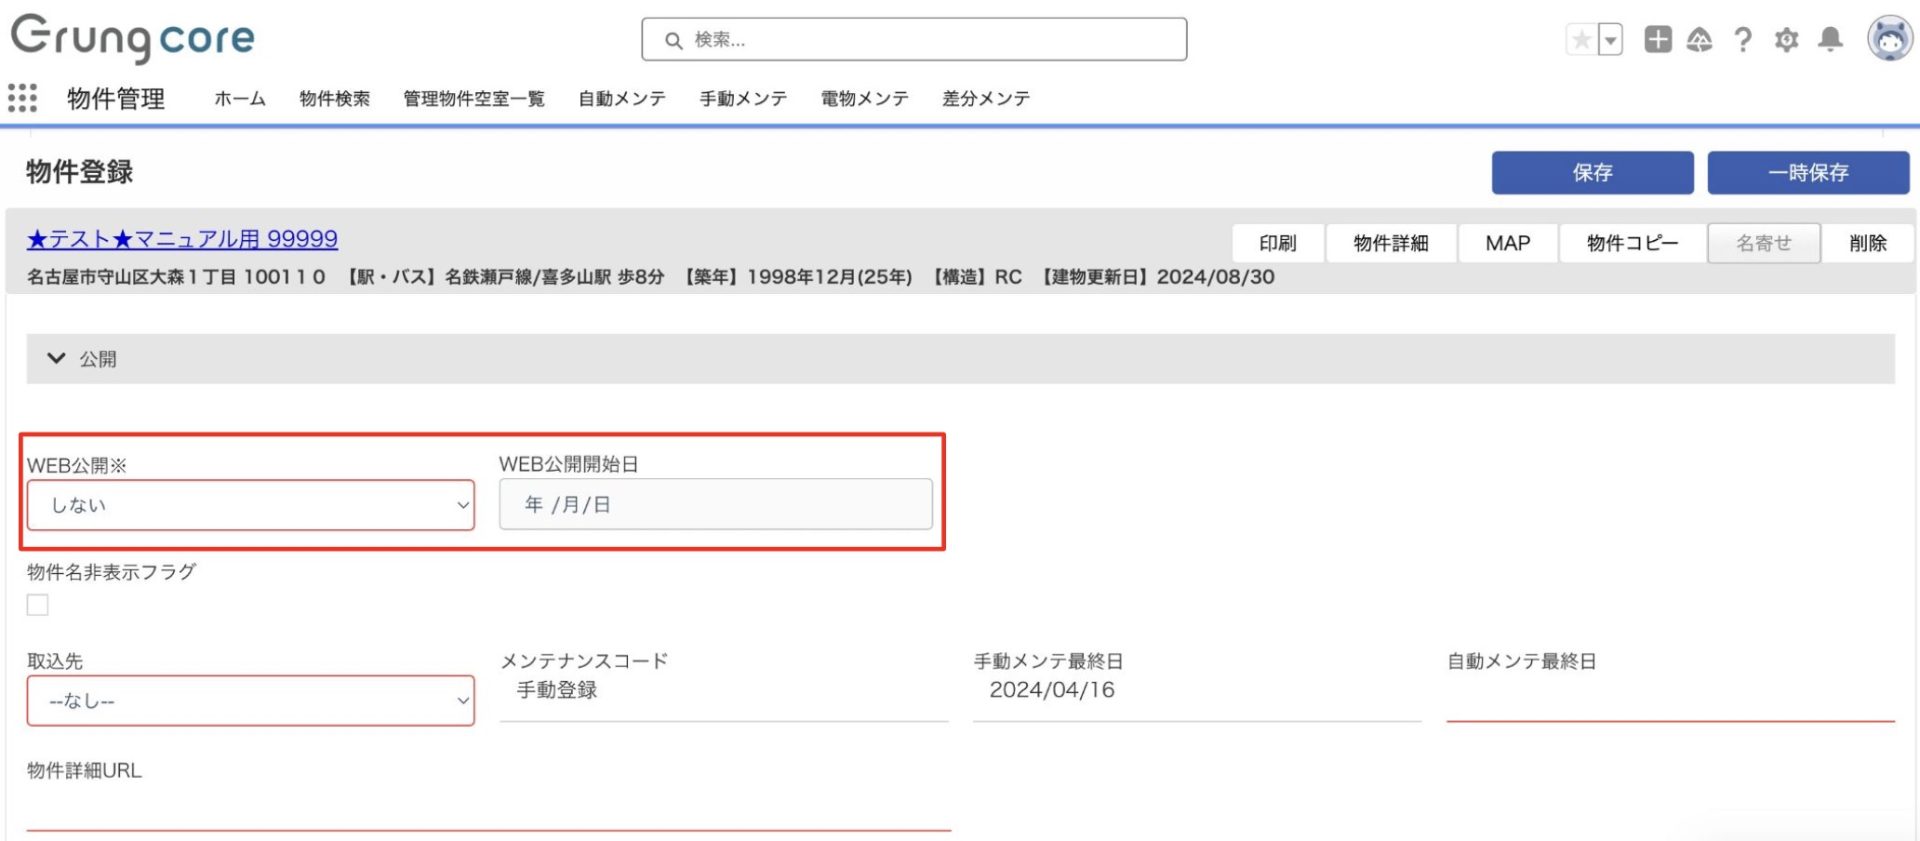Open the Trailhead guidance cloud icon
Viewport: 1920px width, 841px height.
tap(1699, 40)
